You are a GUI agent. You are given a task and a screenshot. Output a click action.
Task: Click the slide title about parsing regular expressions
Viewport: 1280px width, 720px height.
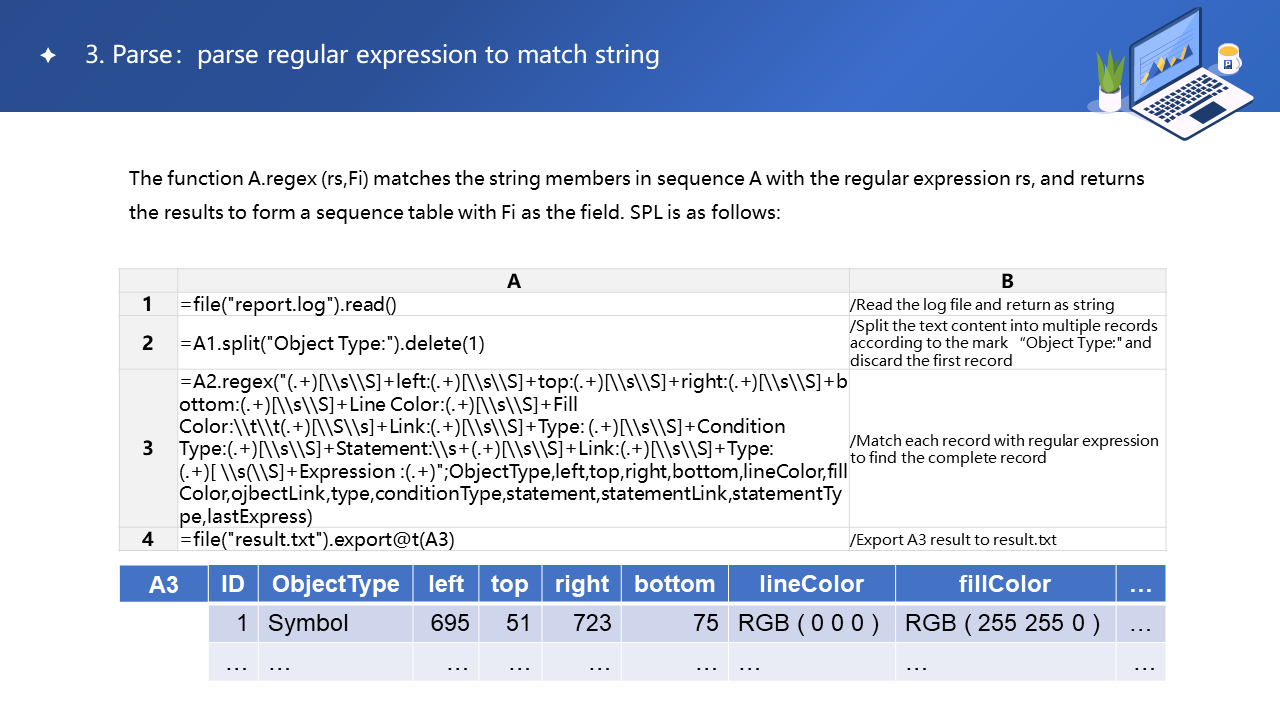pos(372,55)
